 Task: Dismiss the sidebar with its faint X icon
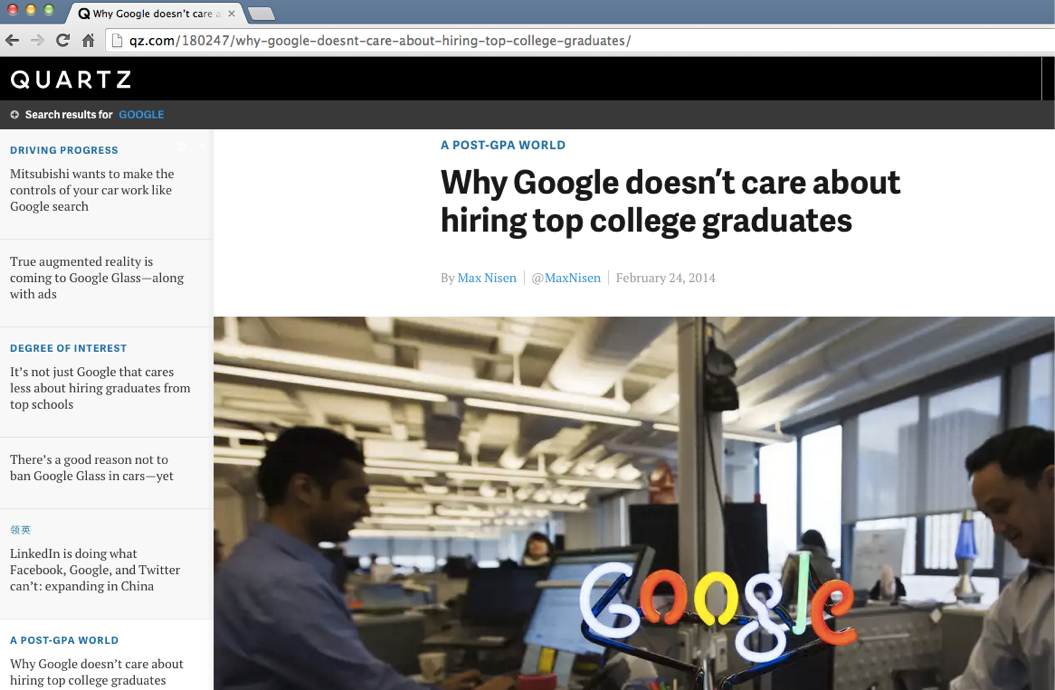202,146
